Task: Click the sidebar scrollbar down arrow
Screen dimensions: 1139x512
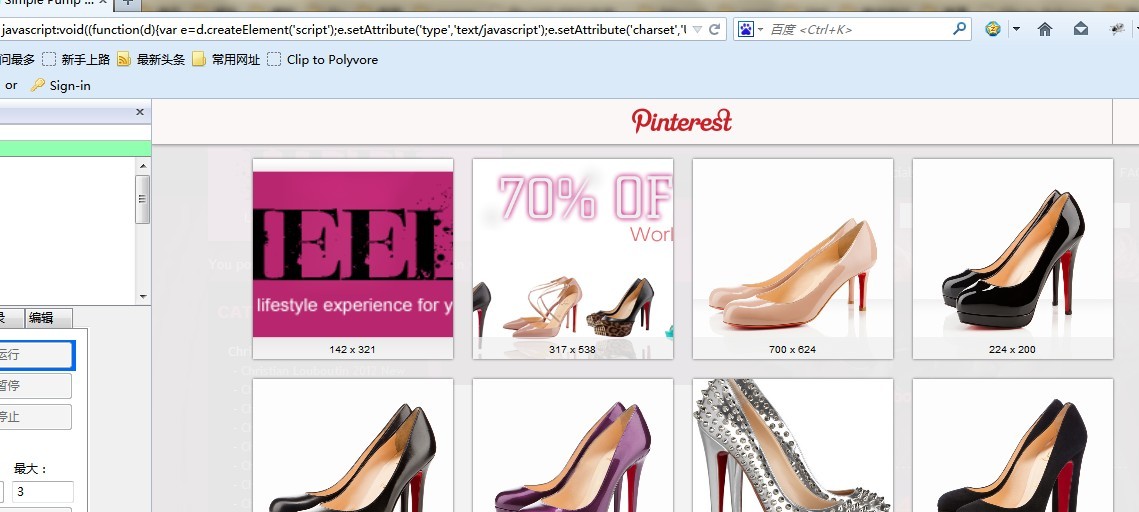Action: pyautogui.click(x=142, y=296)
